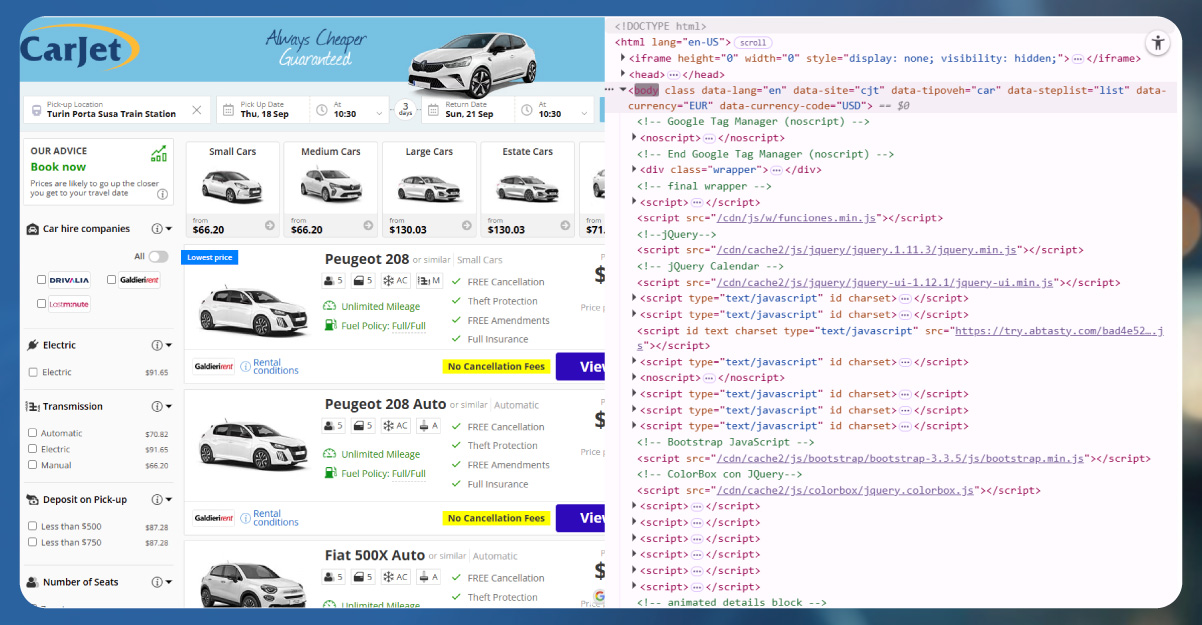
Task: Click info icon next to Car hire companies
Action: pyautogui.click(x=157, y=229)
